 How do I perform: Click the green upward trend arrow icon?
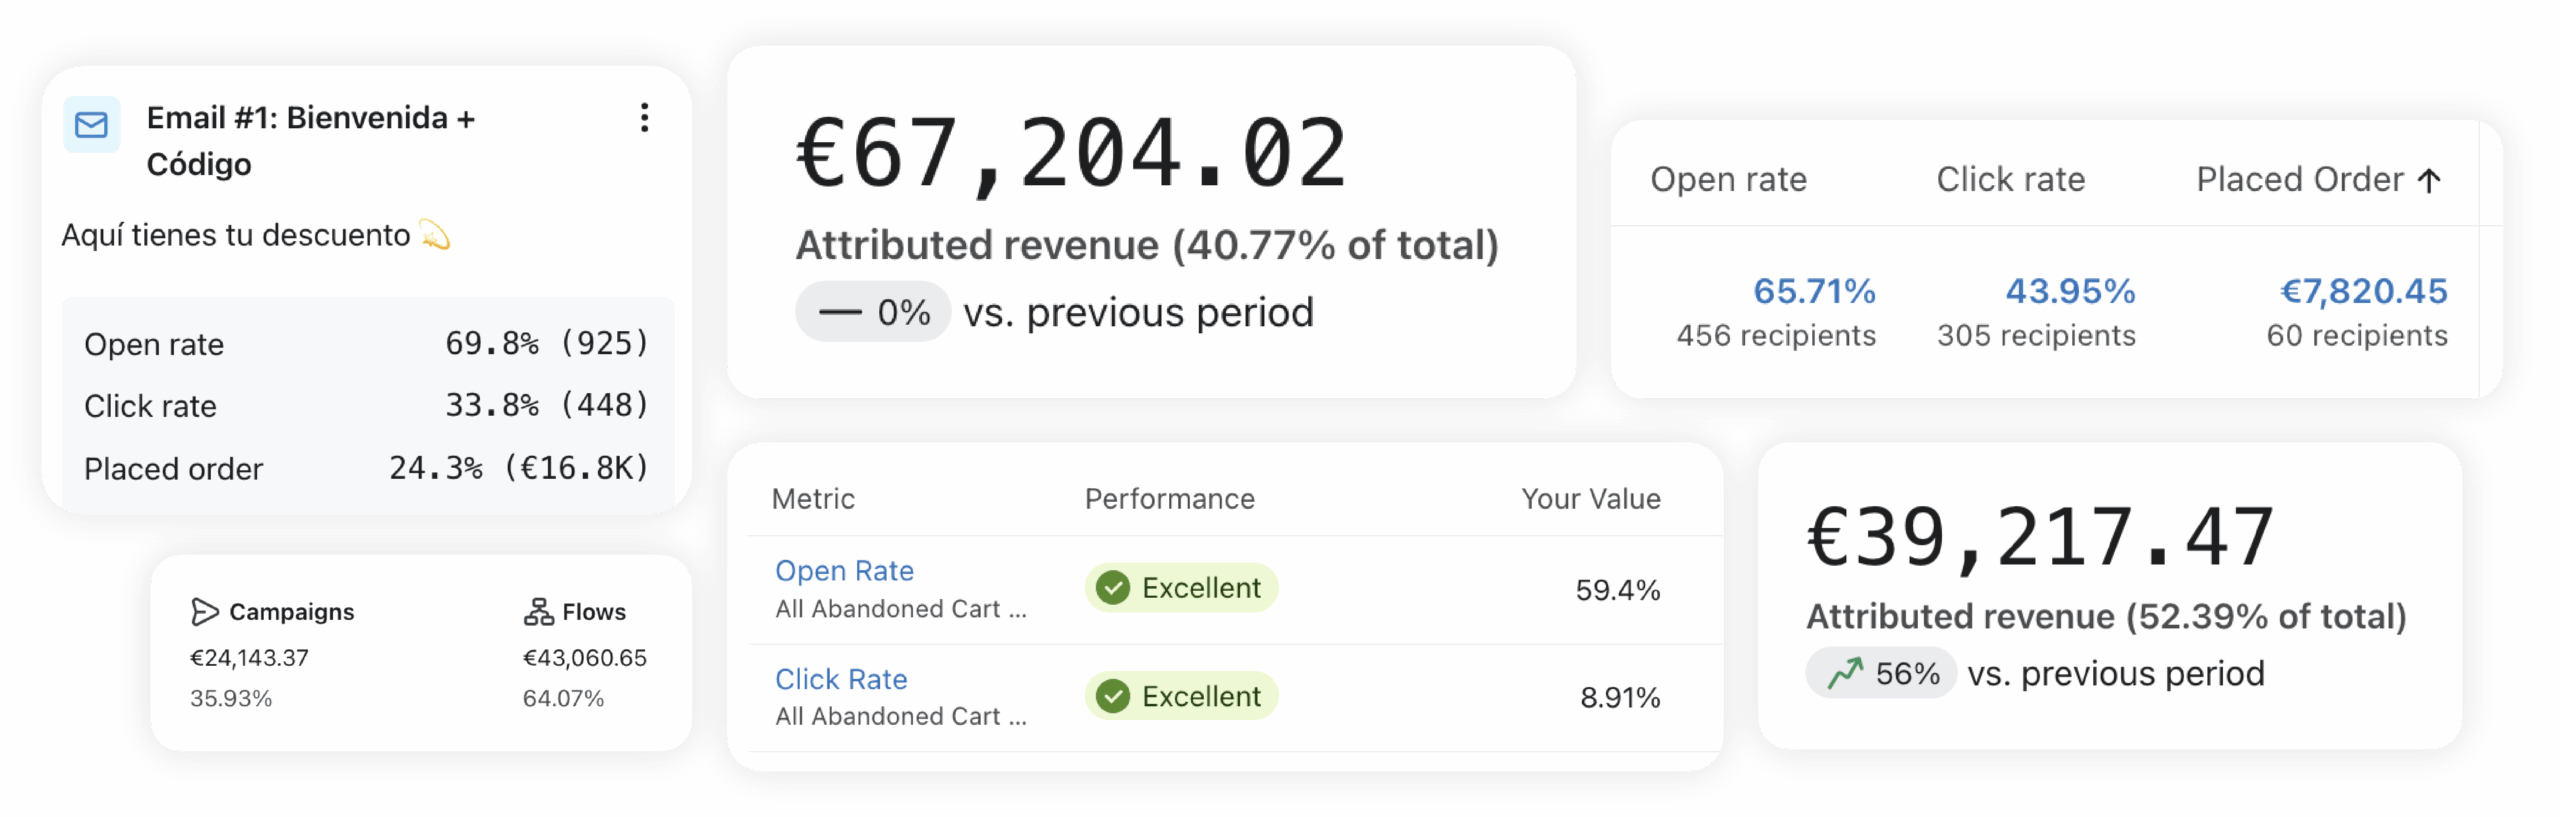[1845, 674]
